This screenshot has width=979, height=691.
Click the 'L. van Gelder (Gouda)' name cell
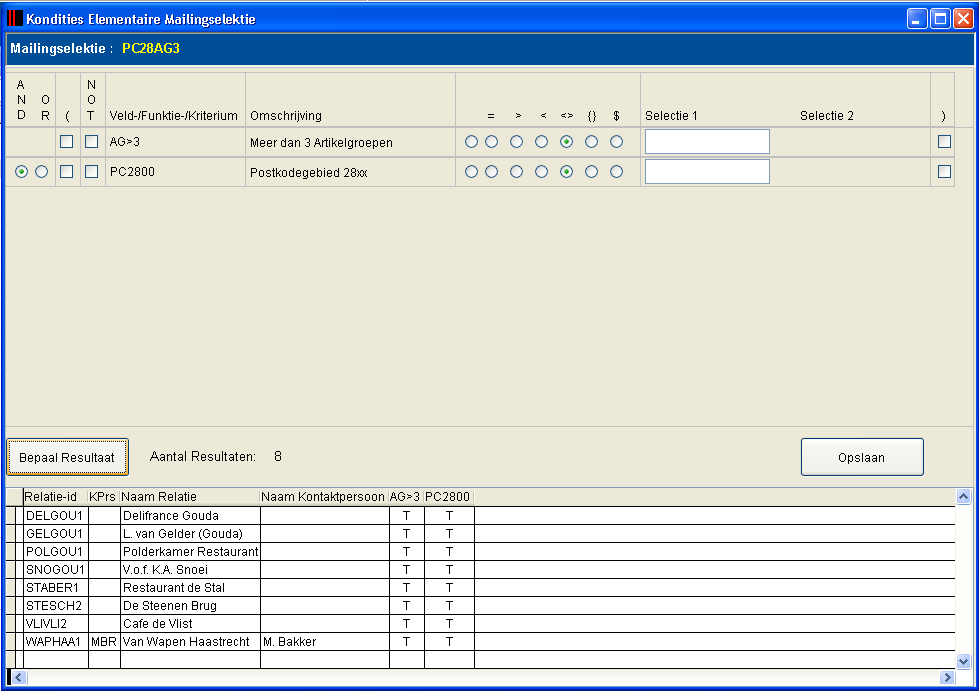pos(190,534)
